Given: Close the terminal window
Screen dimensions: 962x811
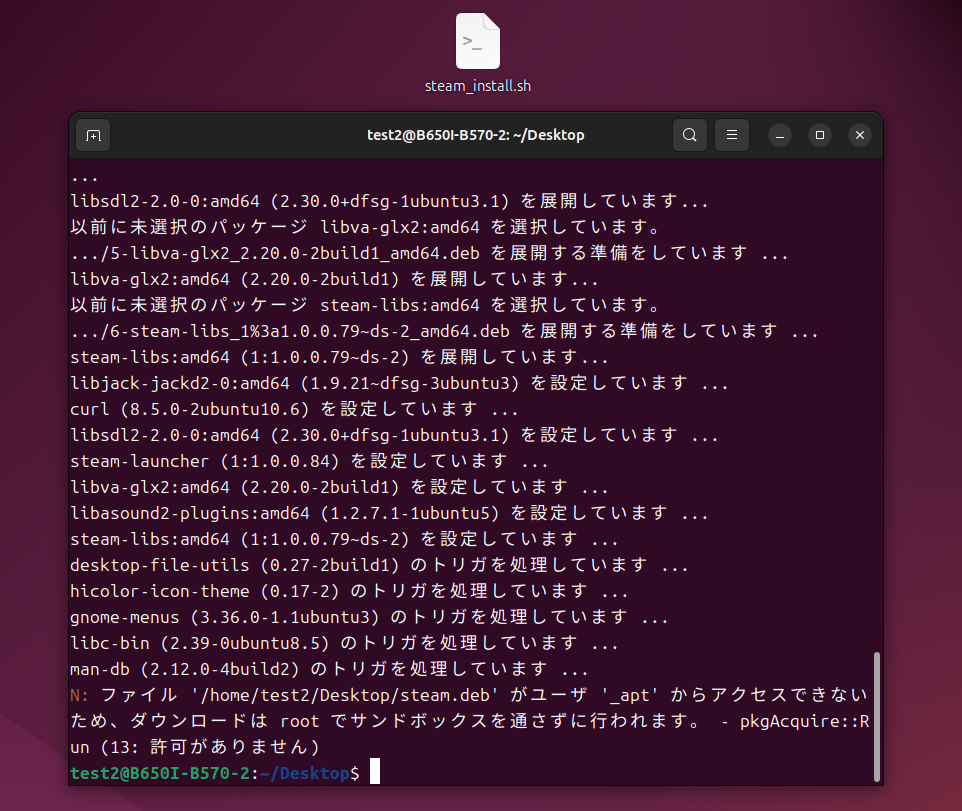Looking at the screenshot, I should [860, 135].
